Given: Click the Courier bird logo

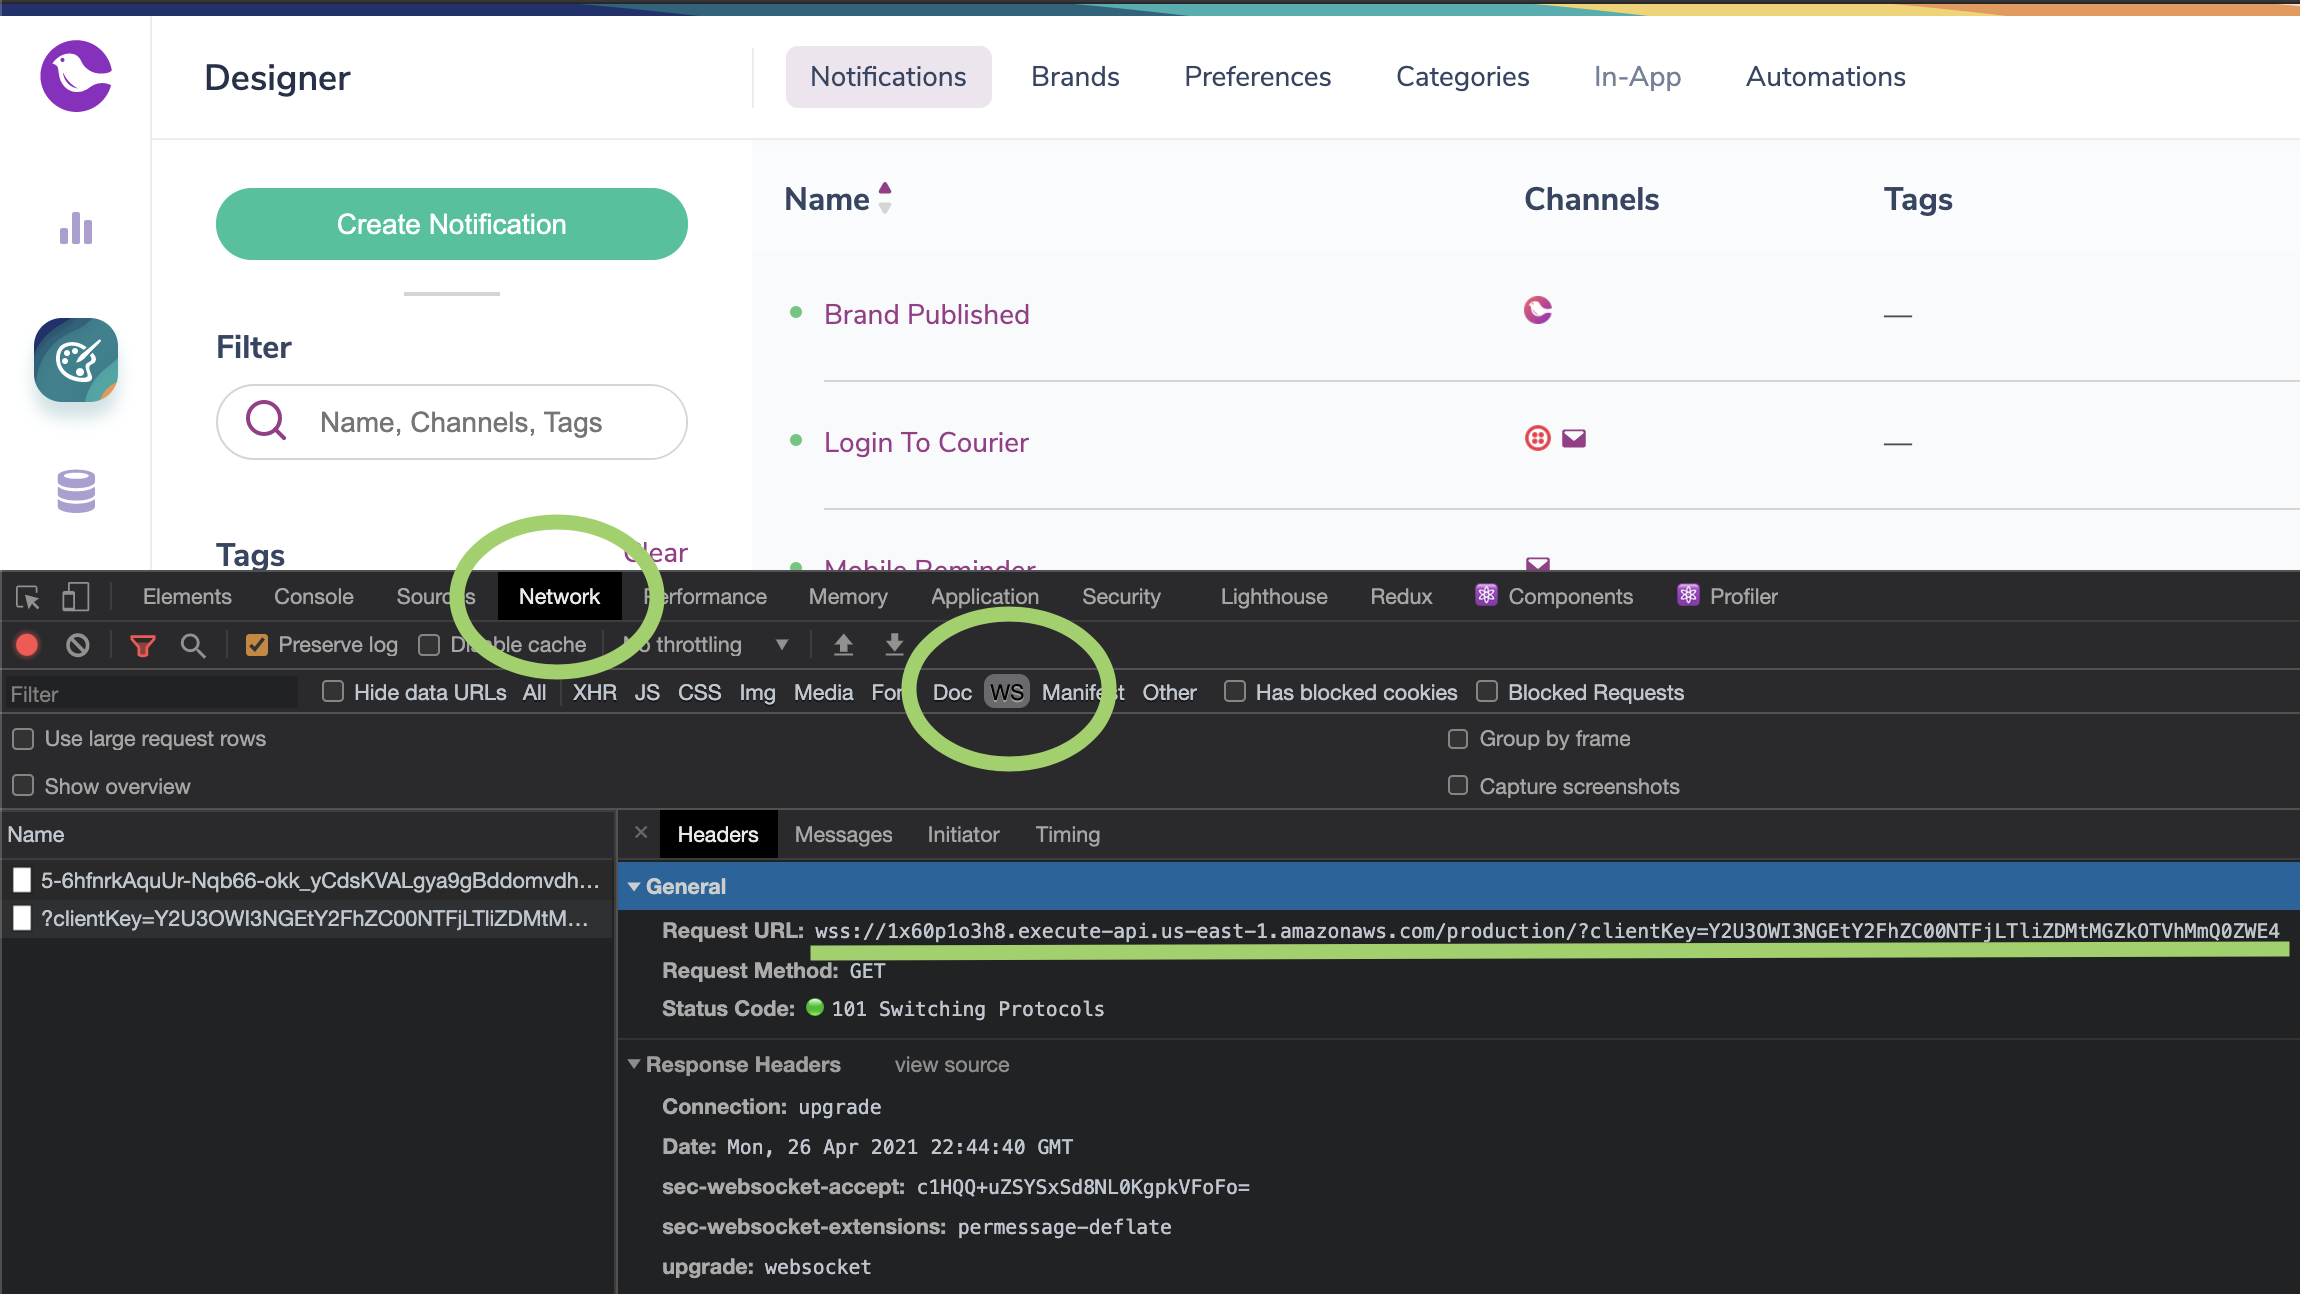Looking at the screenshot, I should point(76,76).
